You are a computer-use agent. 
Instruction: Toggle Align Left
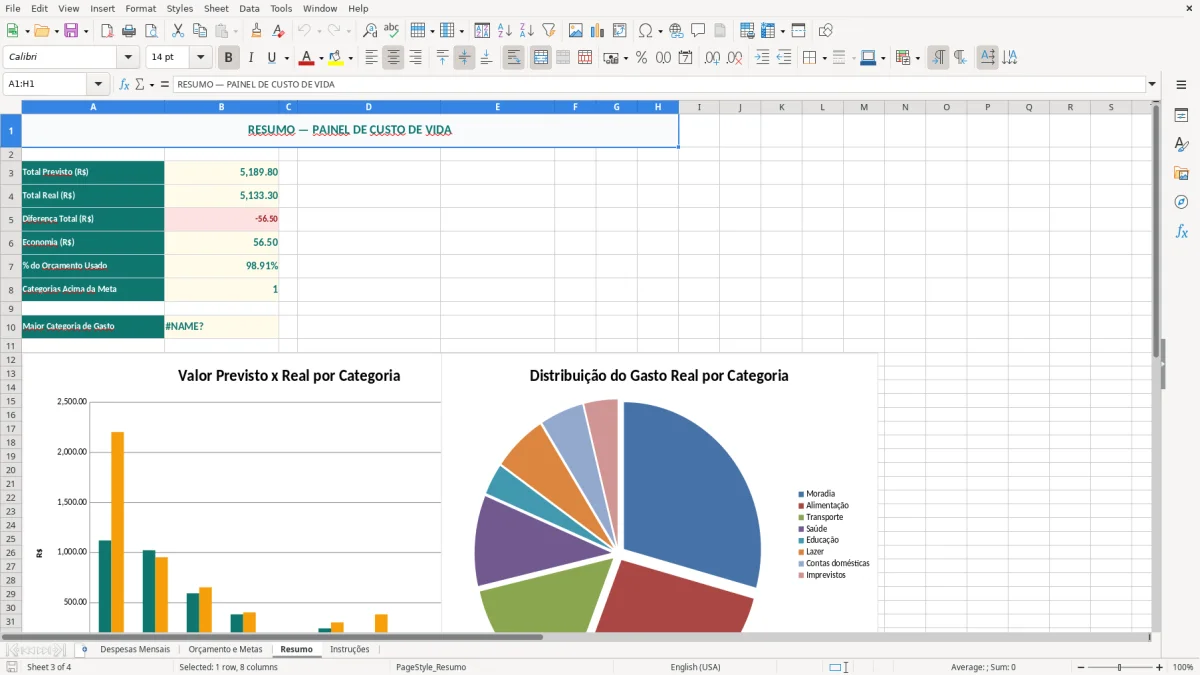click(x=371, y=58)
